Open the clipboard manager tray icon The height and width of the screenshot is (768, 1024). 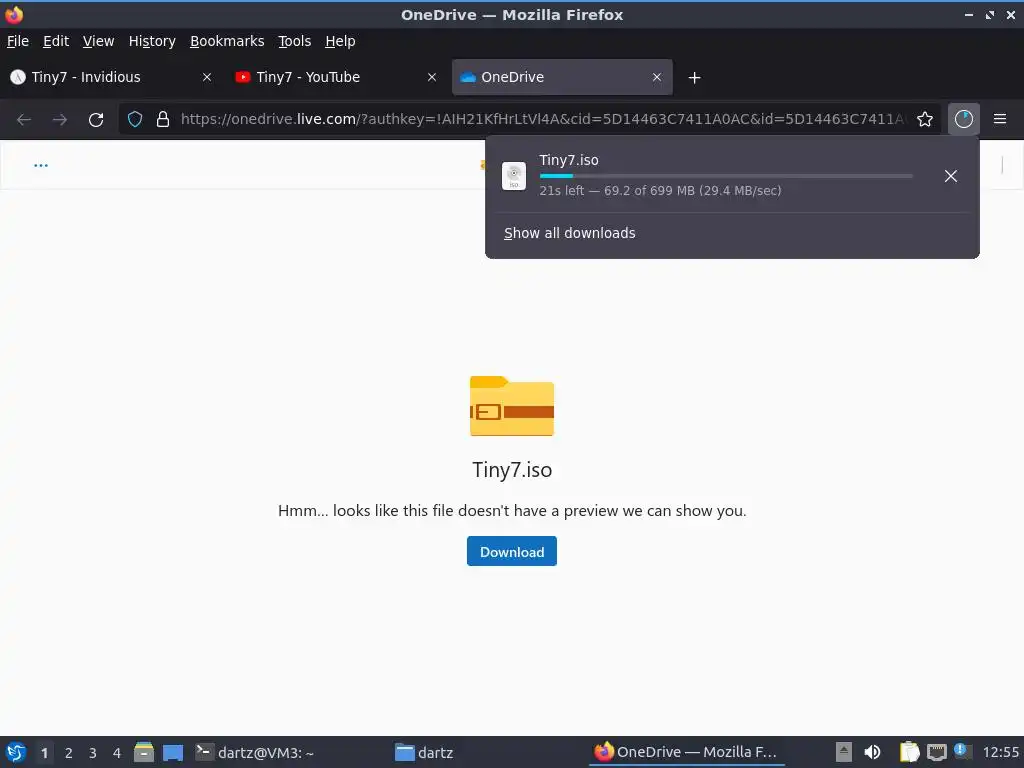pos(909,752)
